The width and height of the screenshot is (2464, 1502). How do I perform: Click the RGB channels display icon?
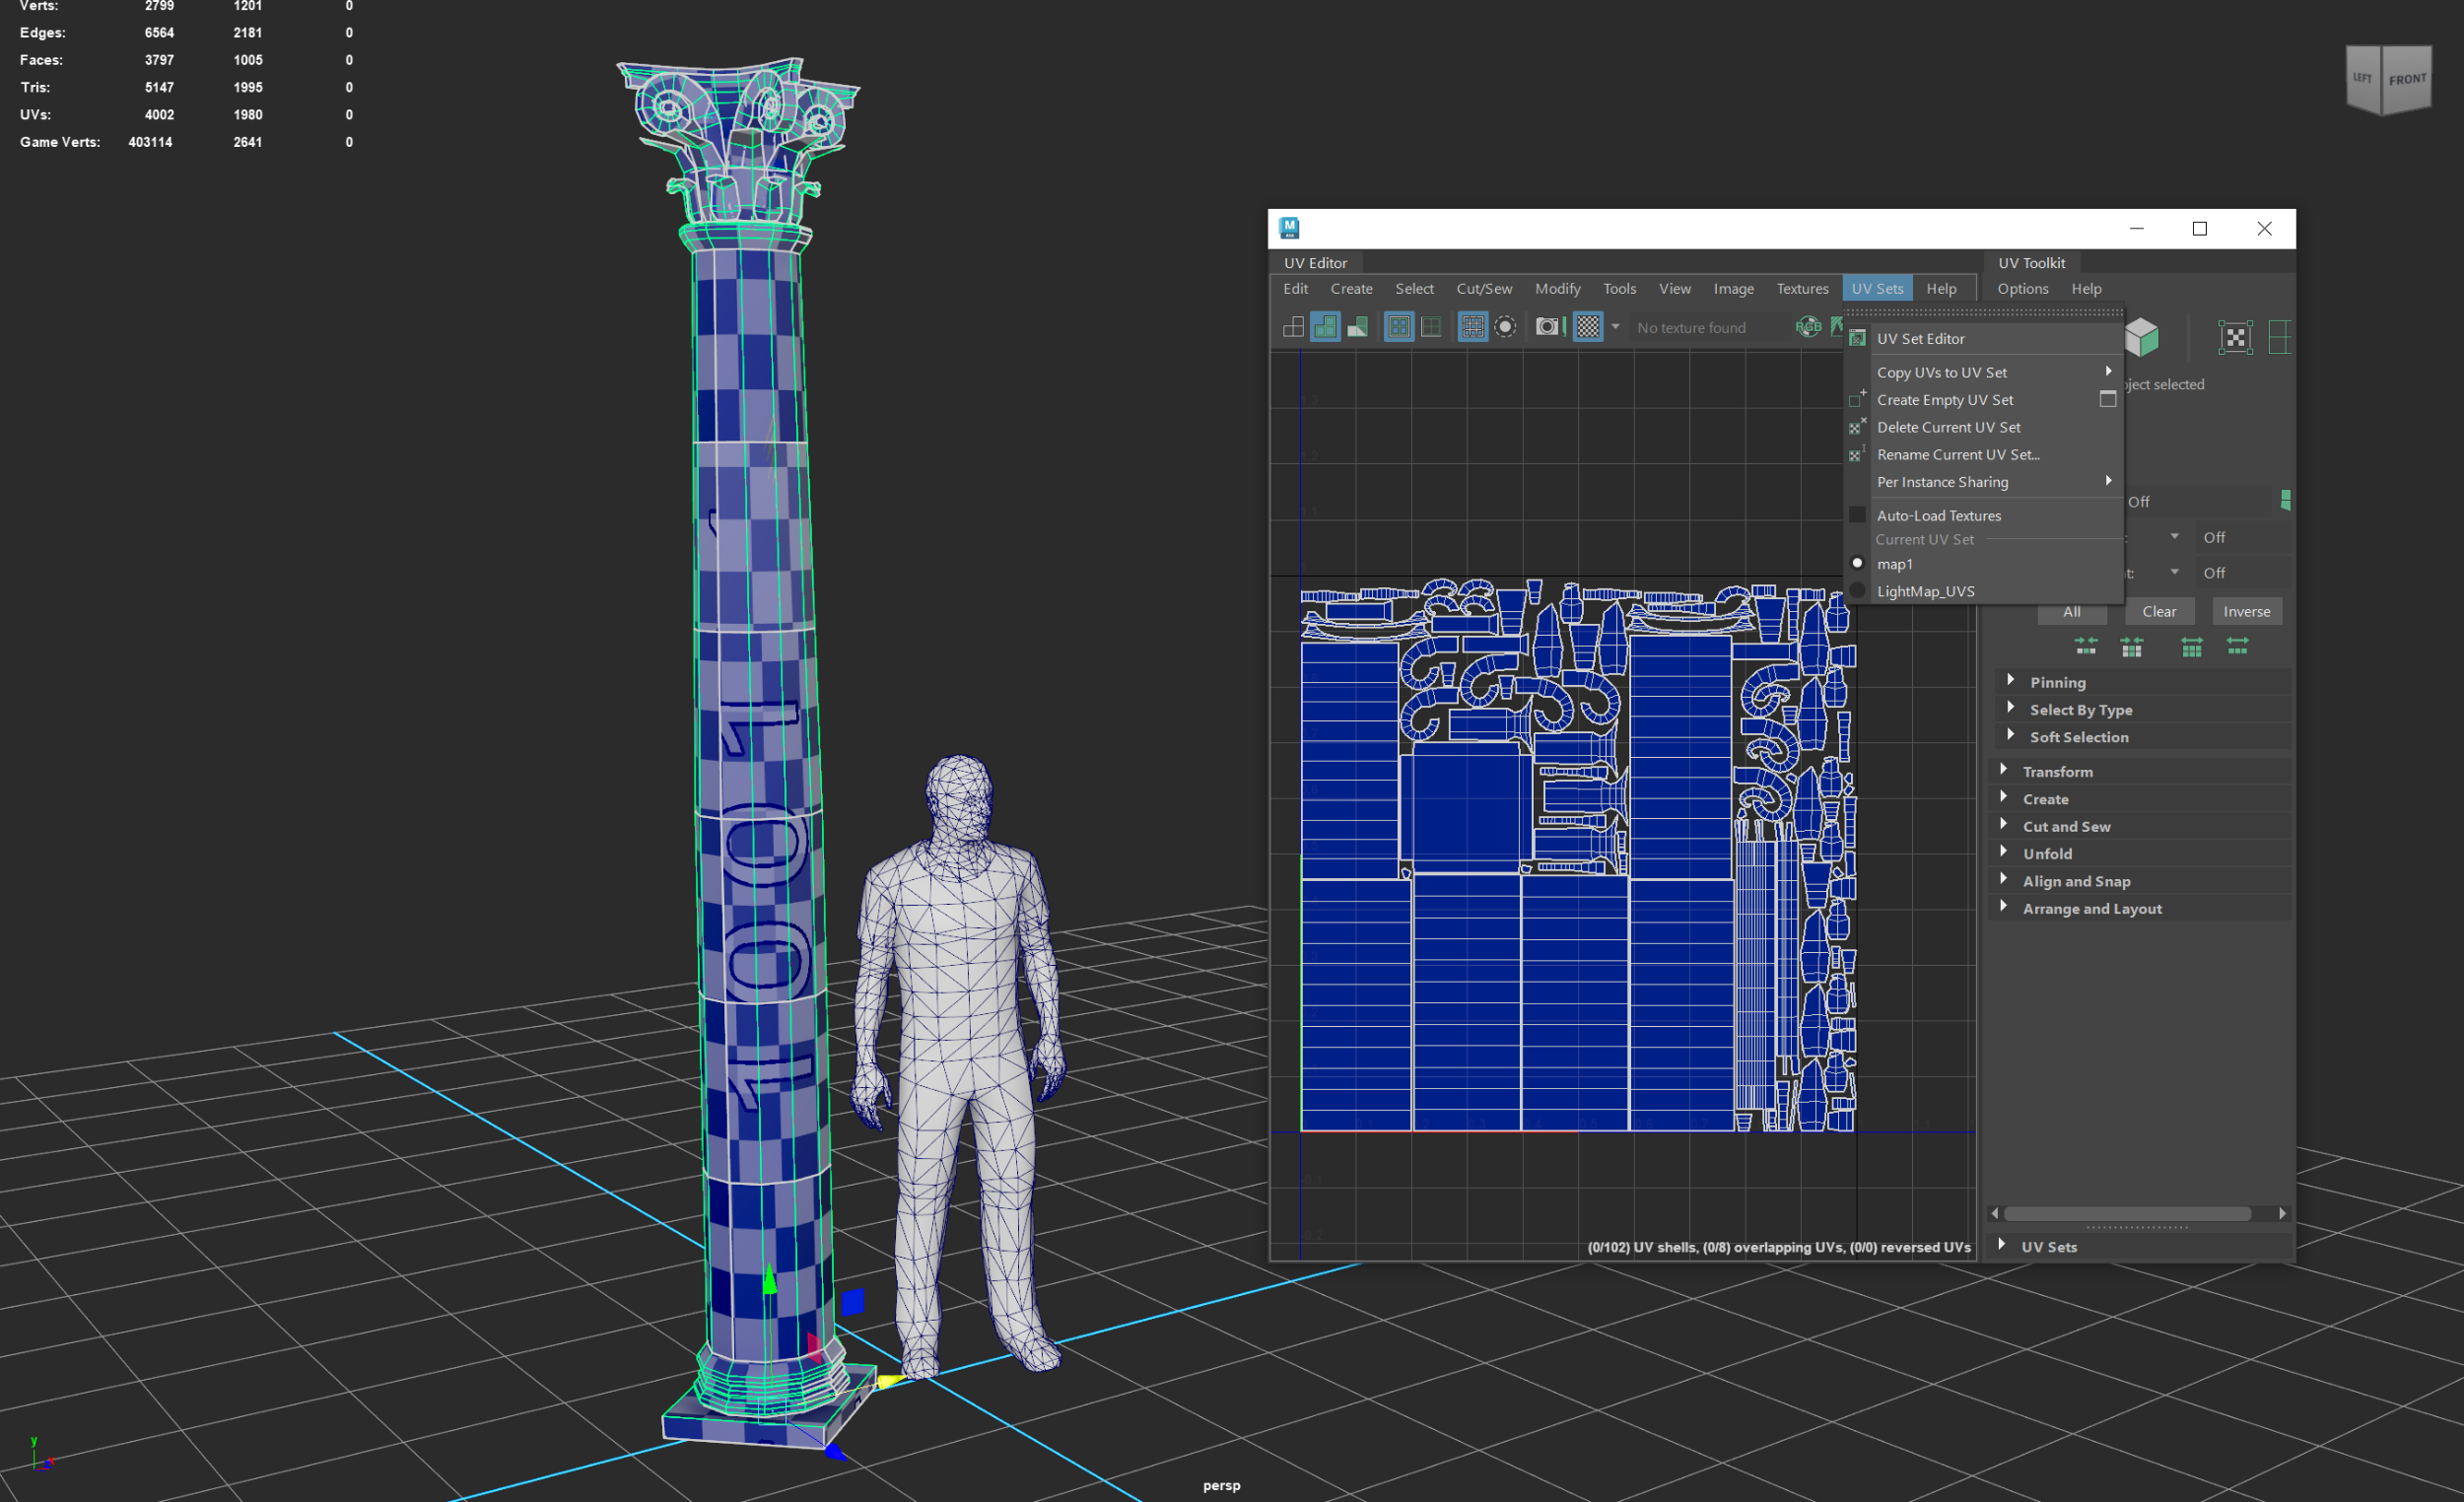pyautogui.click(x=1808, y=327)
